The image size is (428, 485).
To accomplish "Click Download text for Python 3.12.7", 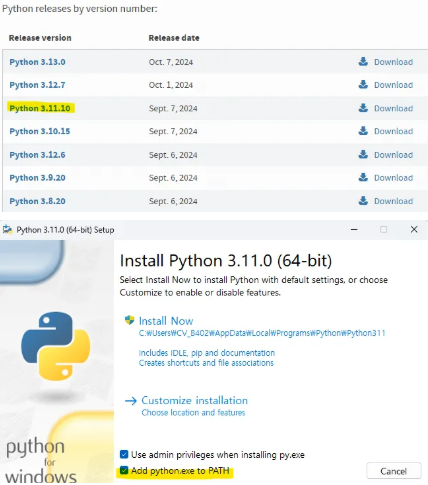I will (x=393, y=85).
